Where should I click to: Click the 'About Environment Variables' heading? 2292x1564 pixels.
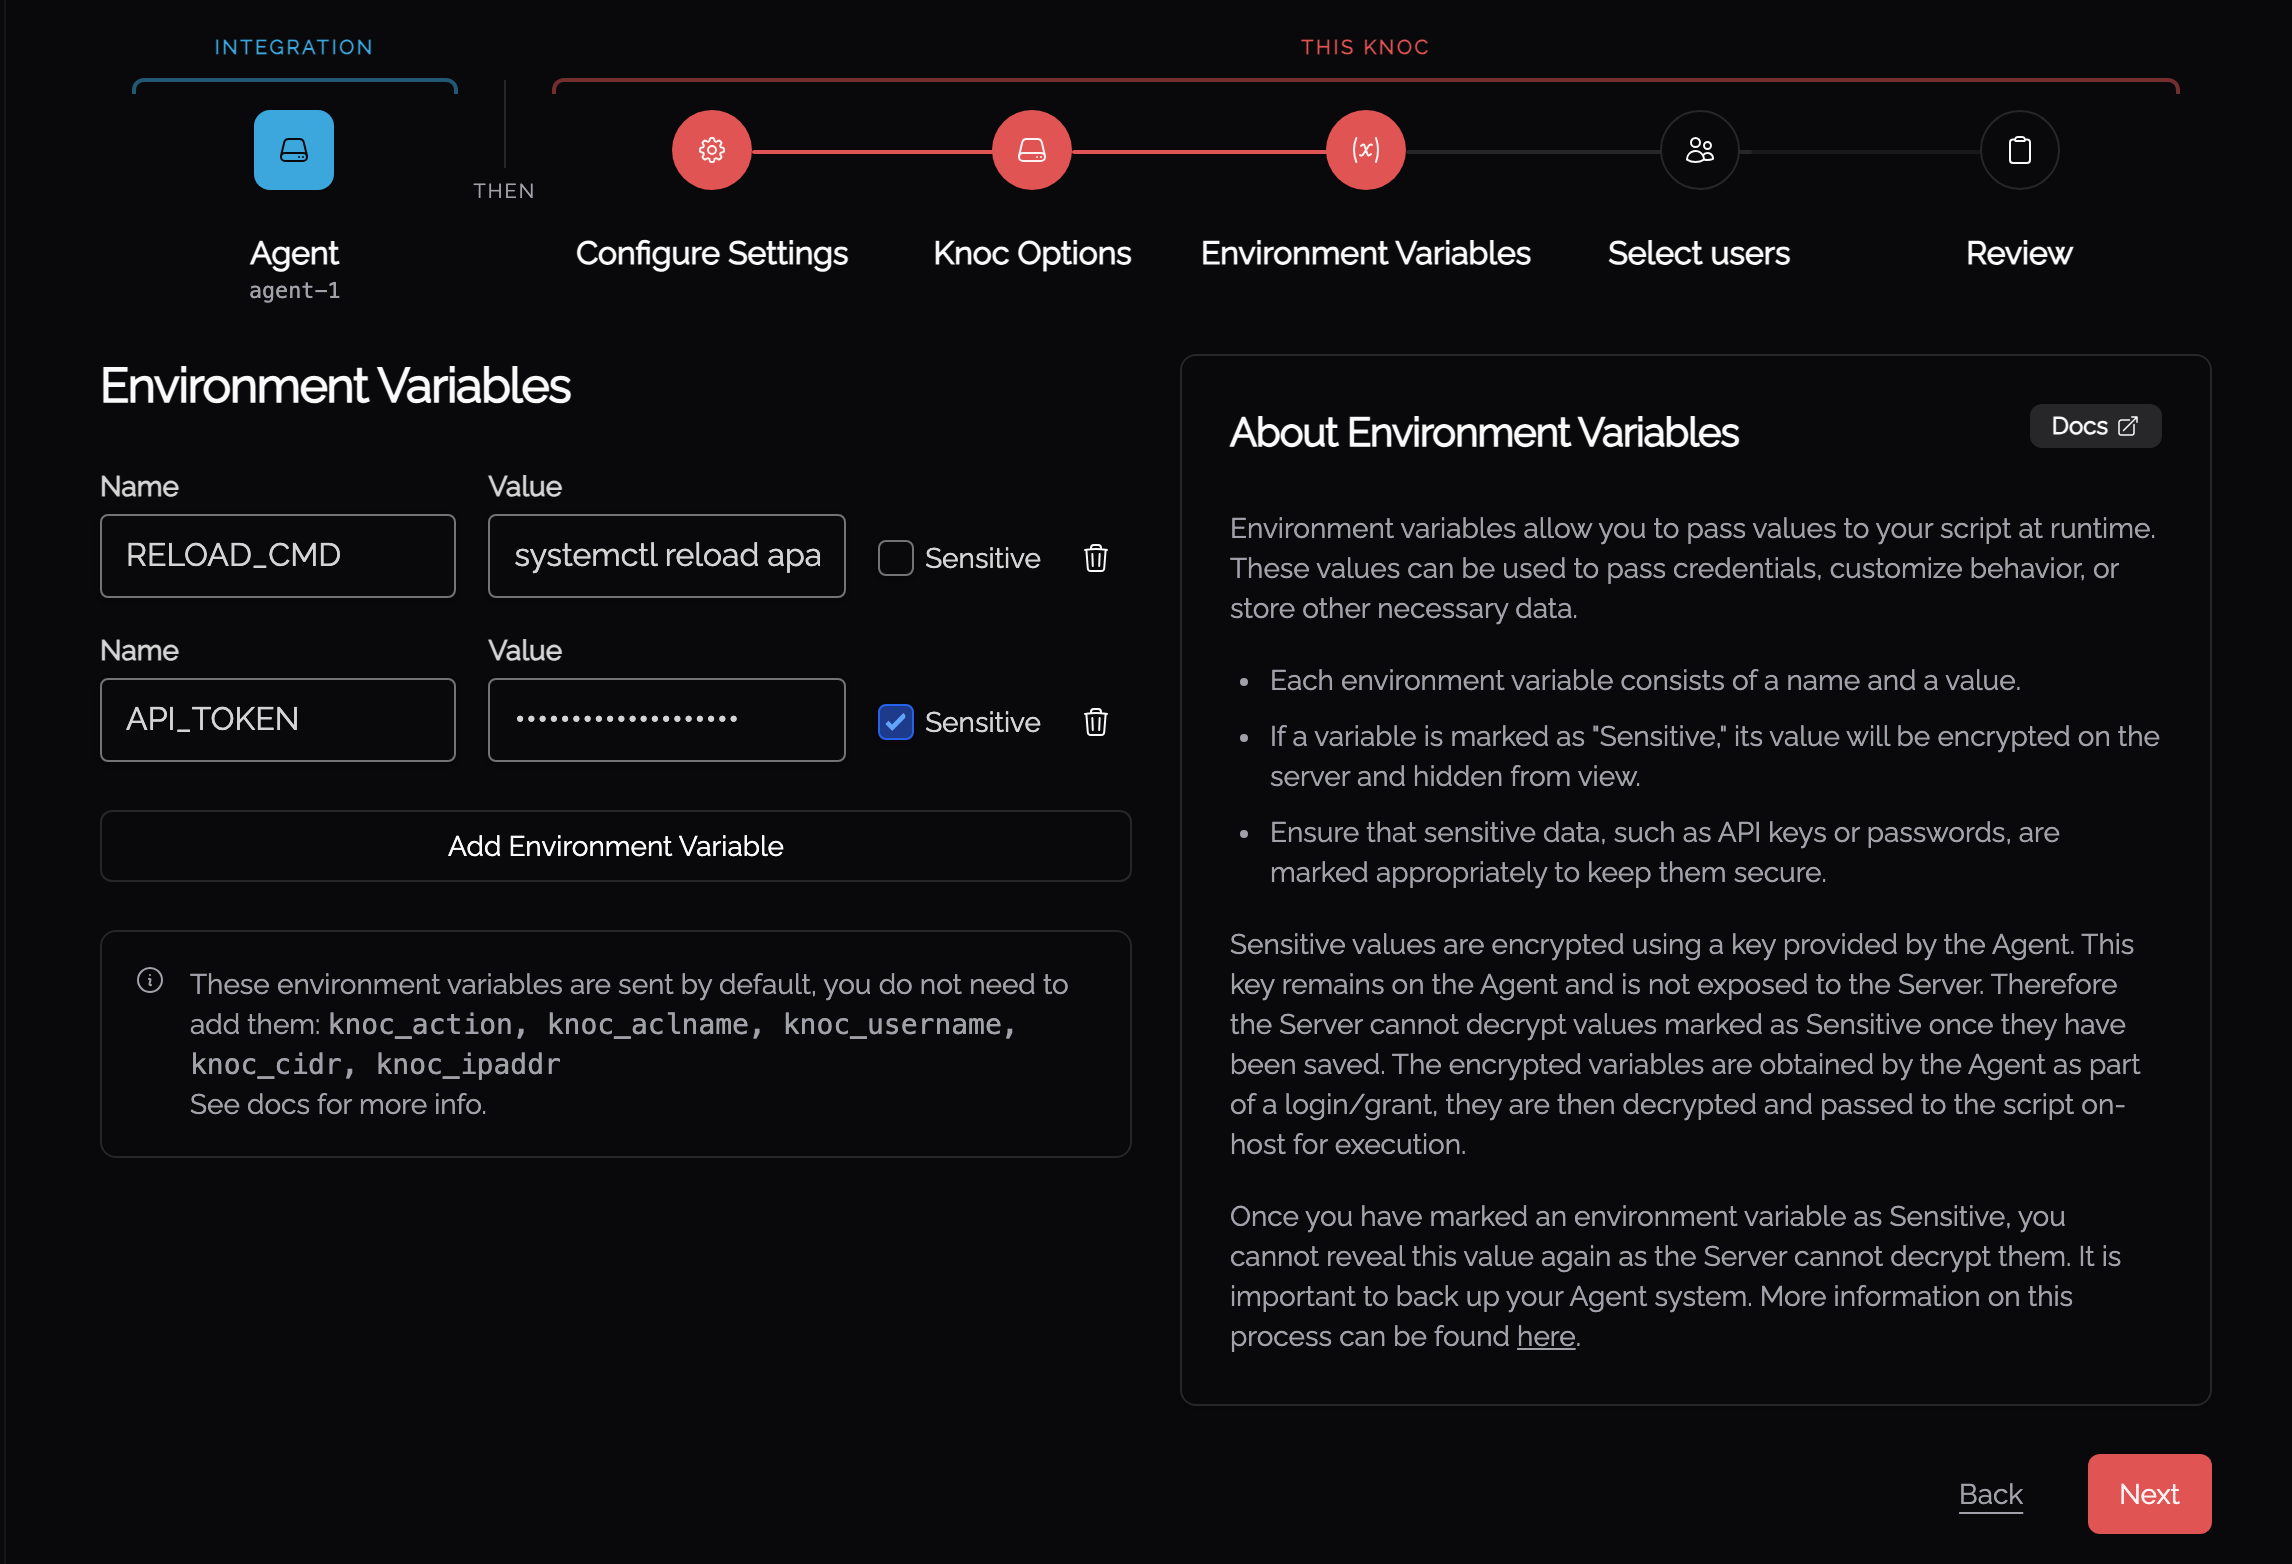(x=1484, y=433)
